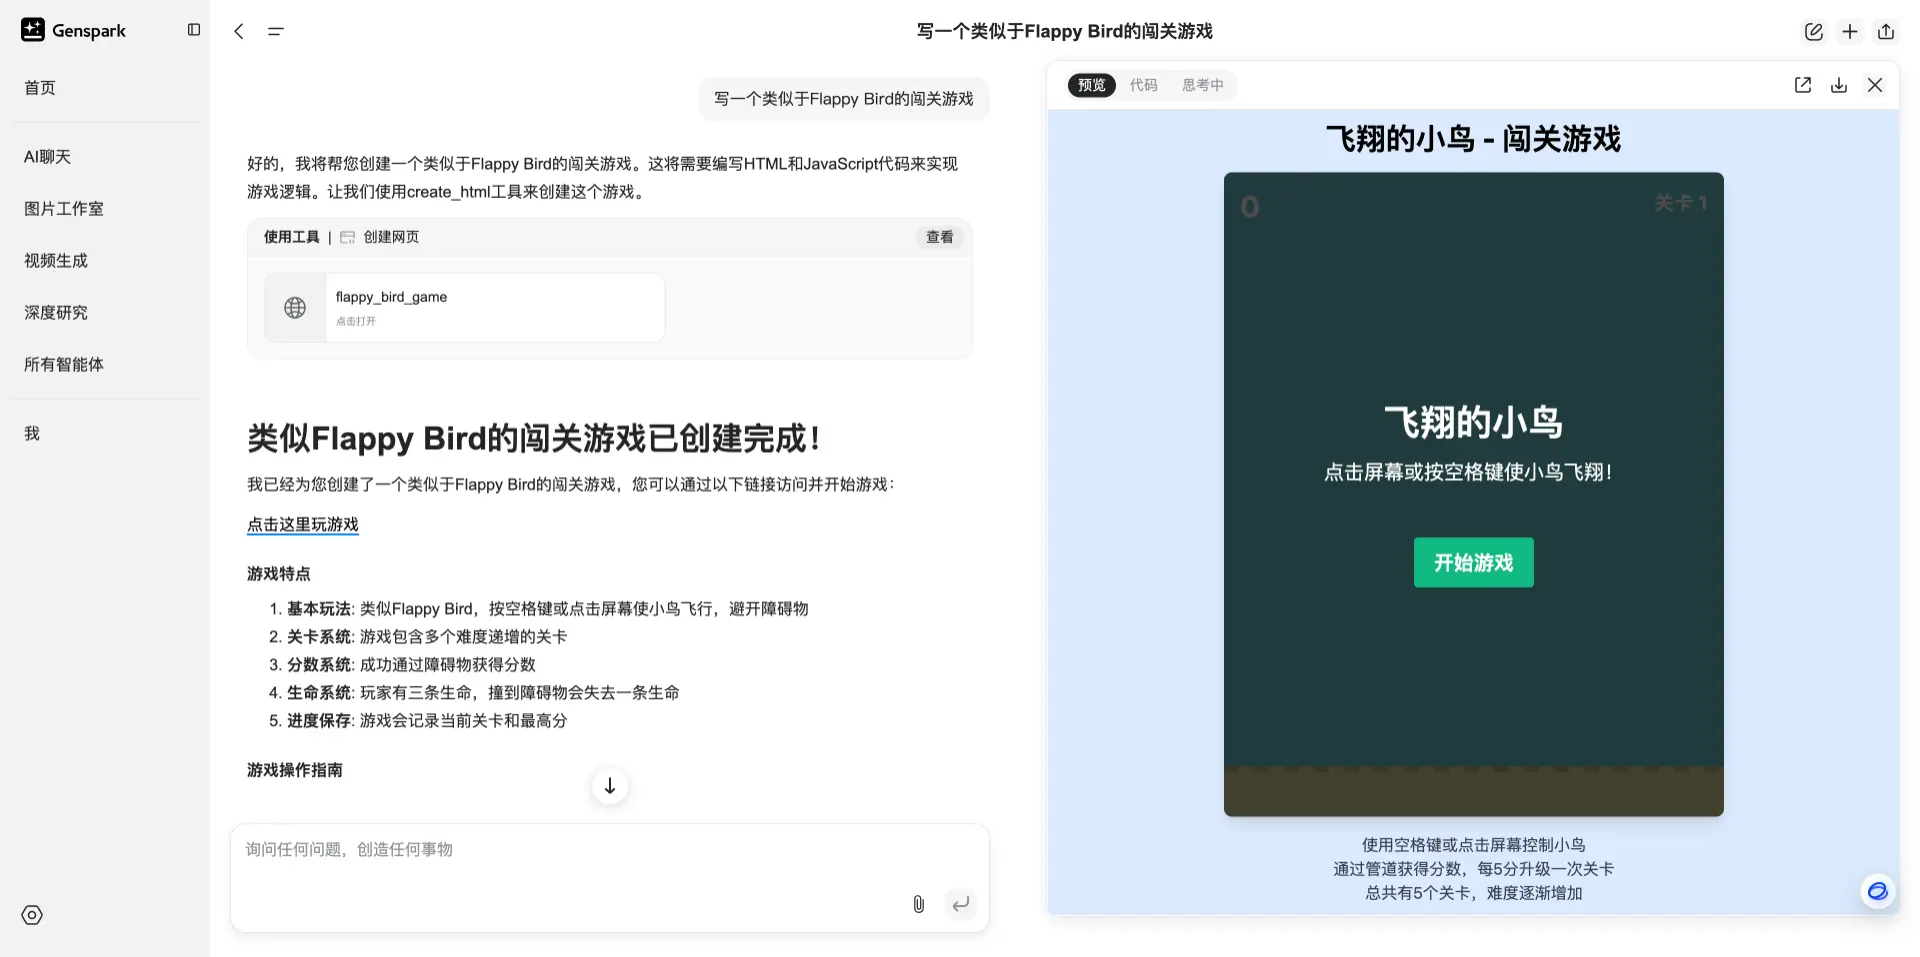Attach a file with the paperclip icon
The height and width of the screenshot is (957, 1920).
click(x=918, y=904)
